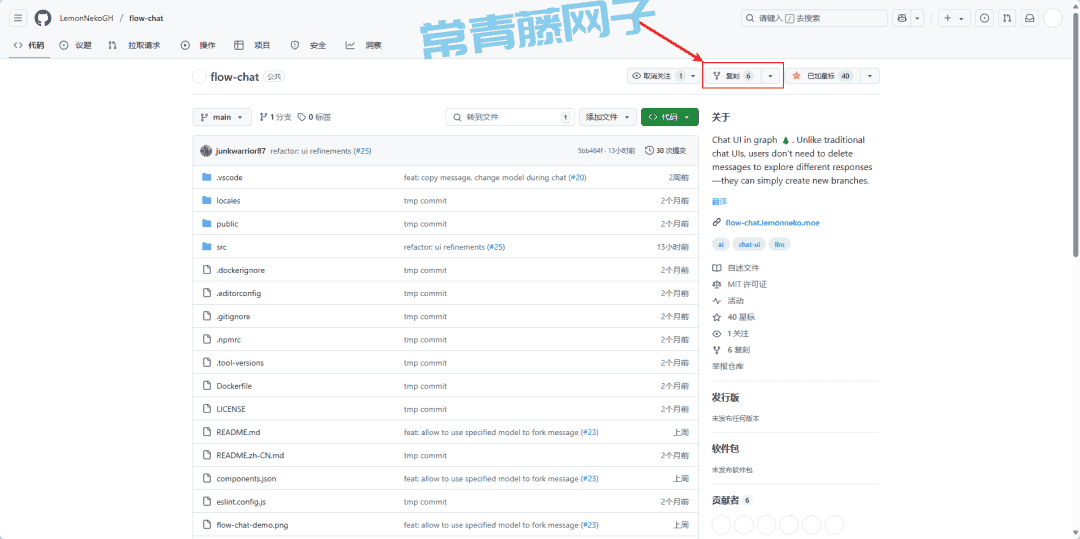Open pull requests icon in header
This screenshot has width=1080, height=539.
pyautogui.click(x=1007, y=19)
